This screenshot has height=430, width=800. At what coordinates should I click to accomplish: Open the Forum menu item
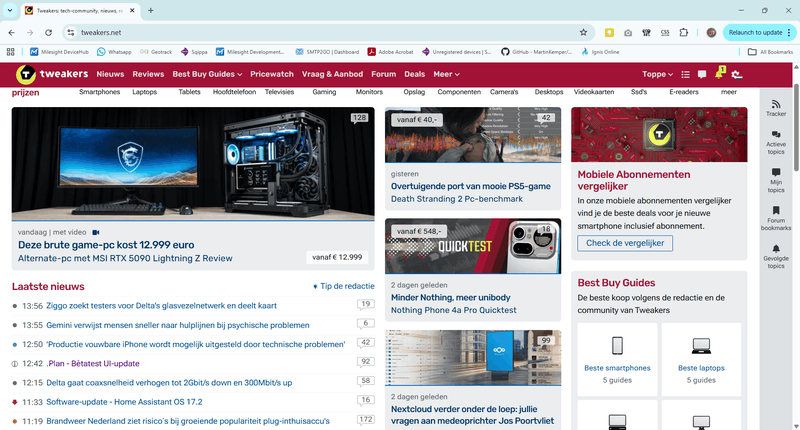[x=384, y=74]
